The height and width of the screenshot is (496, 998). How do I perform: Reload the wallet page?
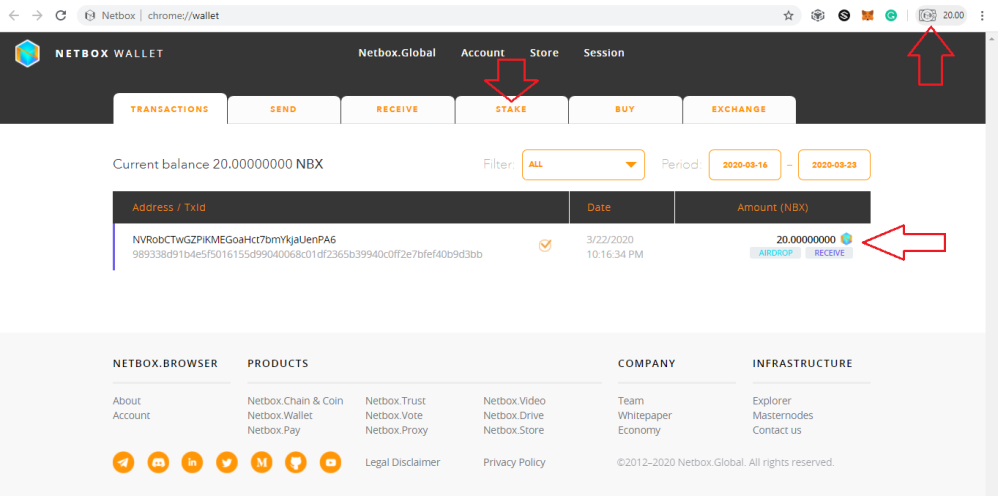61,15
